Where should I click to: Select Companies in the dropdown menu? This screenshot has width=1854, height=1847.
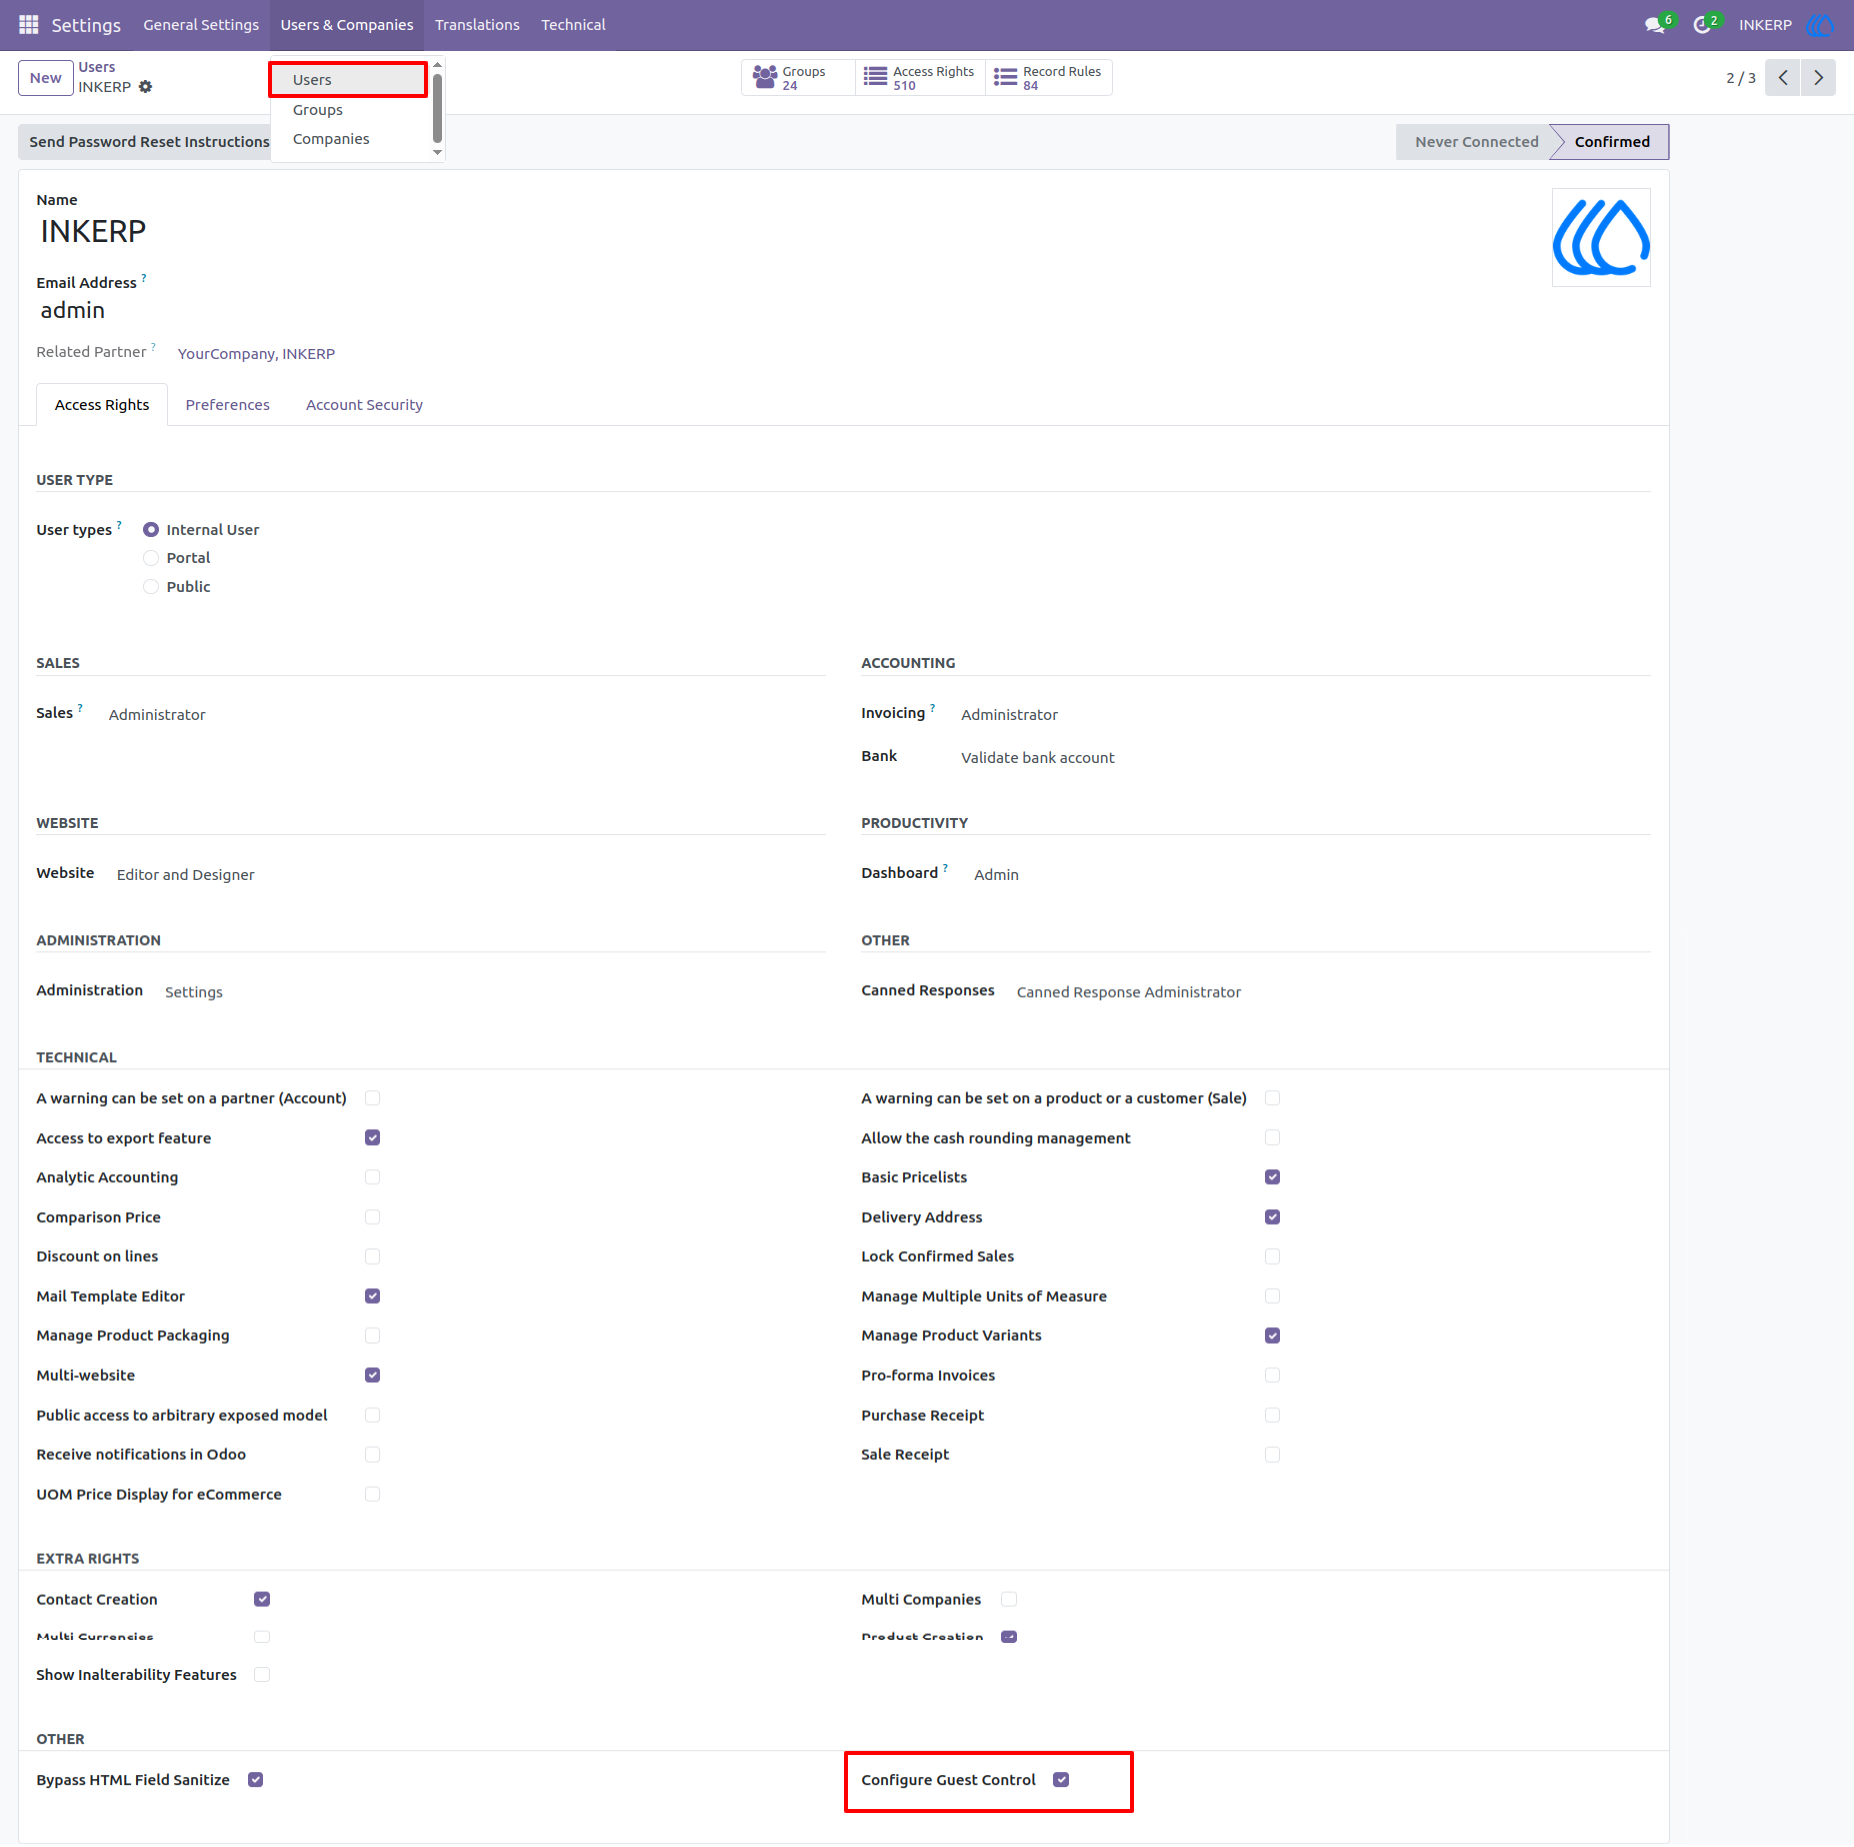point(331,139)
